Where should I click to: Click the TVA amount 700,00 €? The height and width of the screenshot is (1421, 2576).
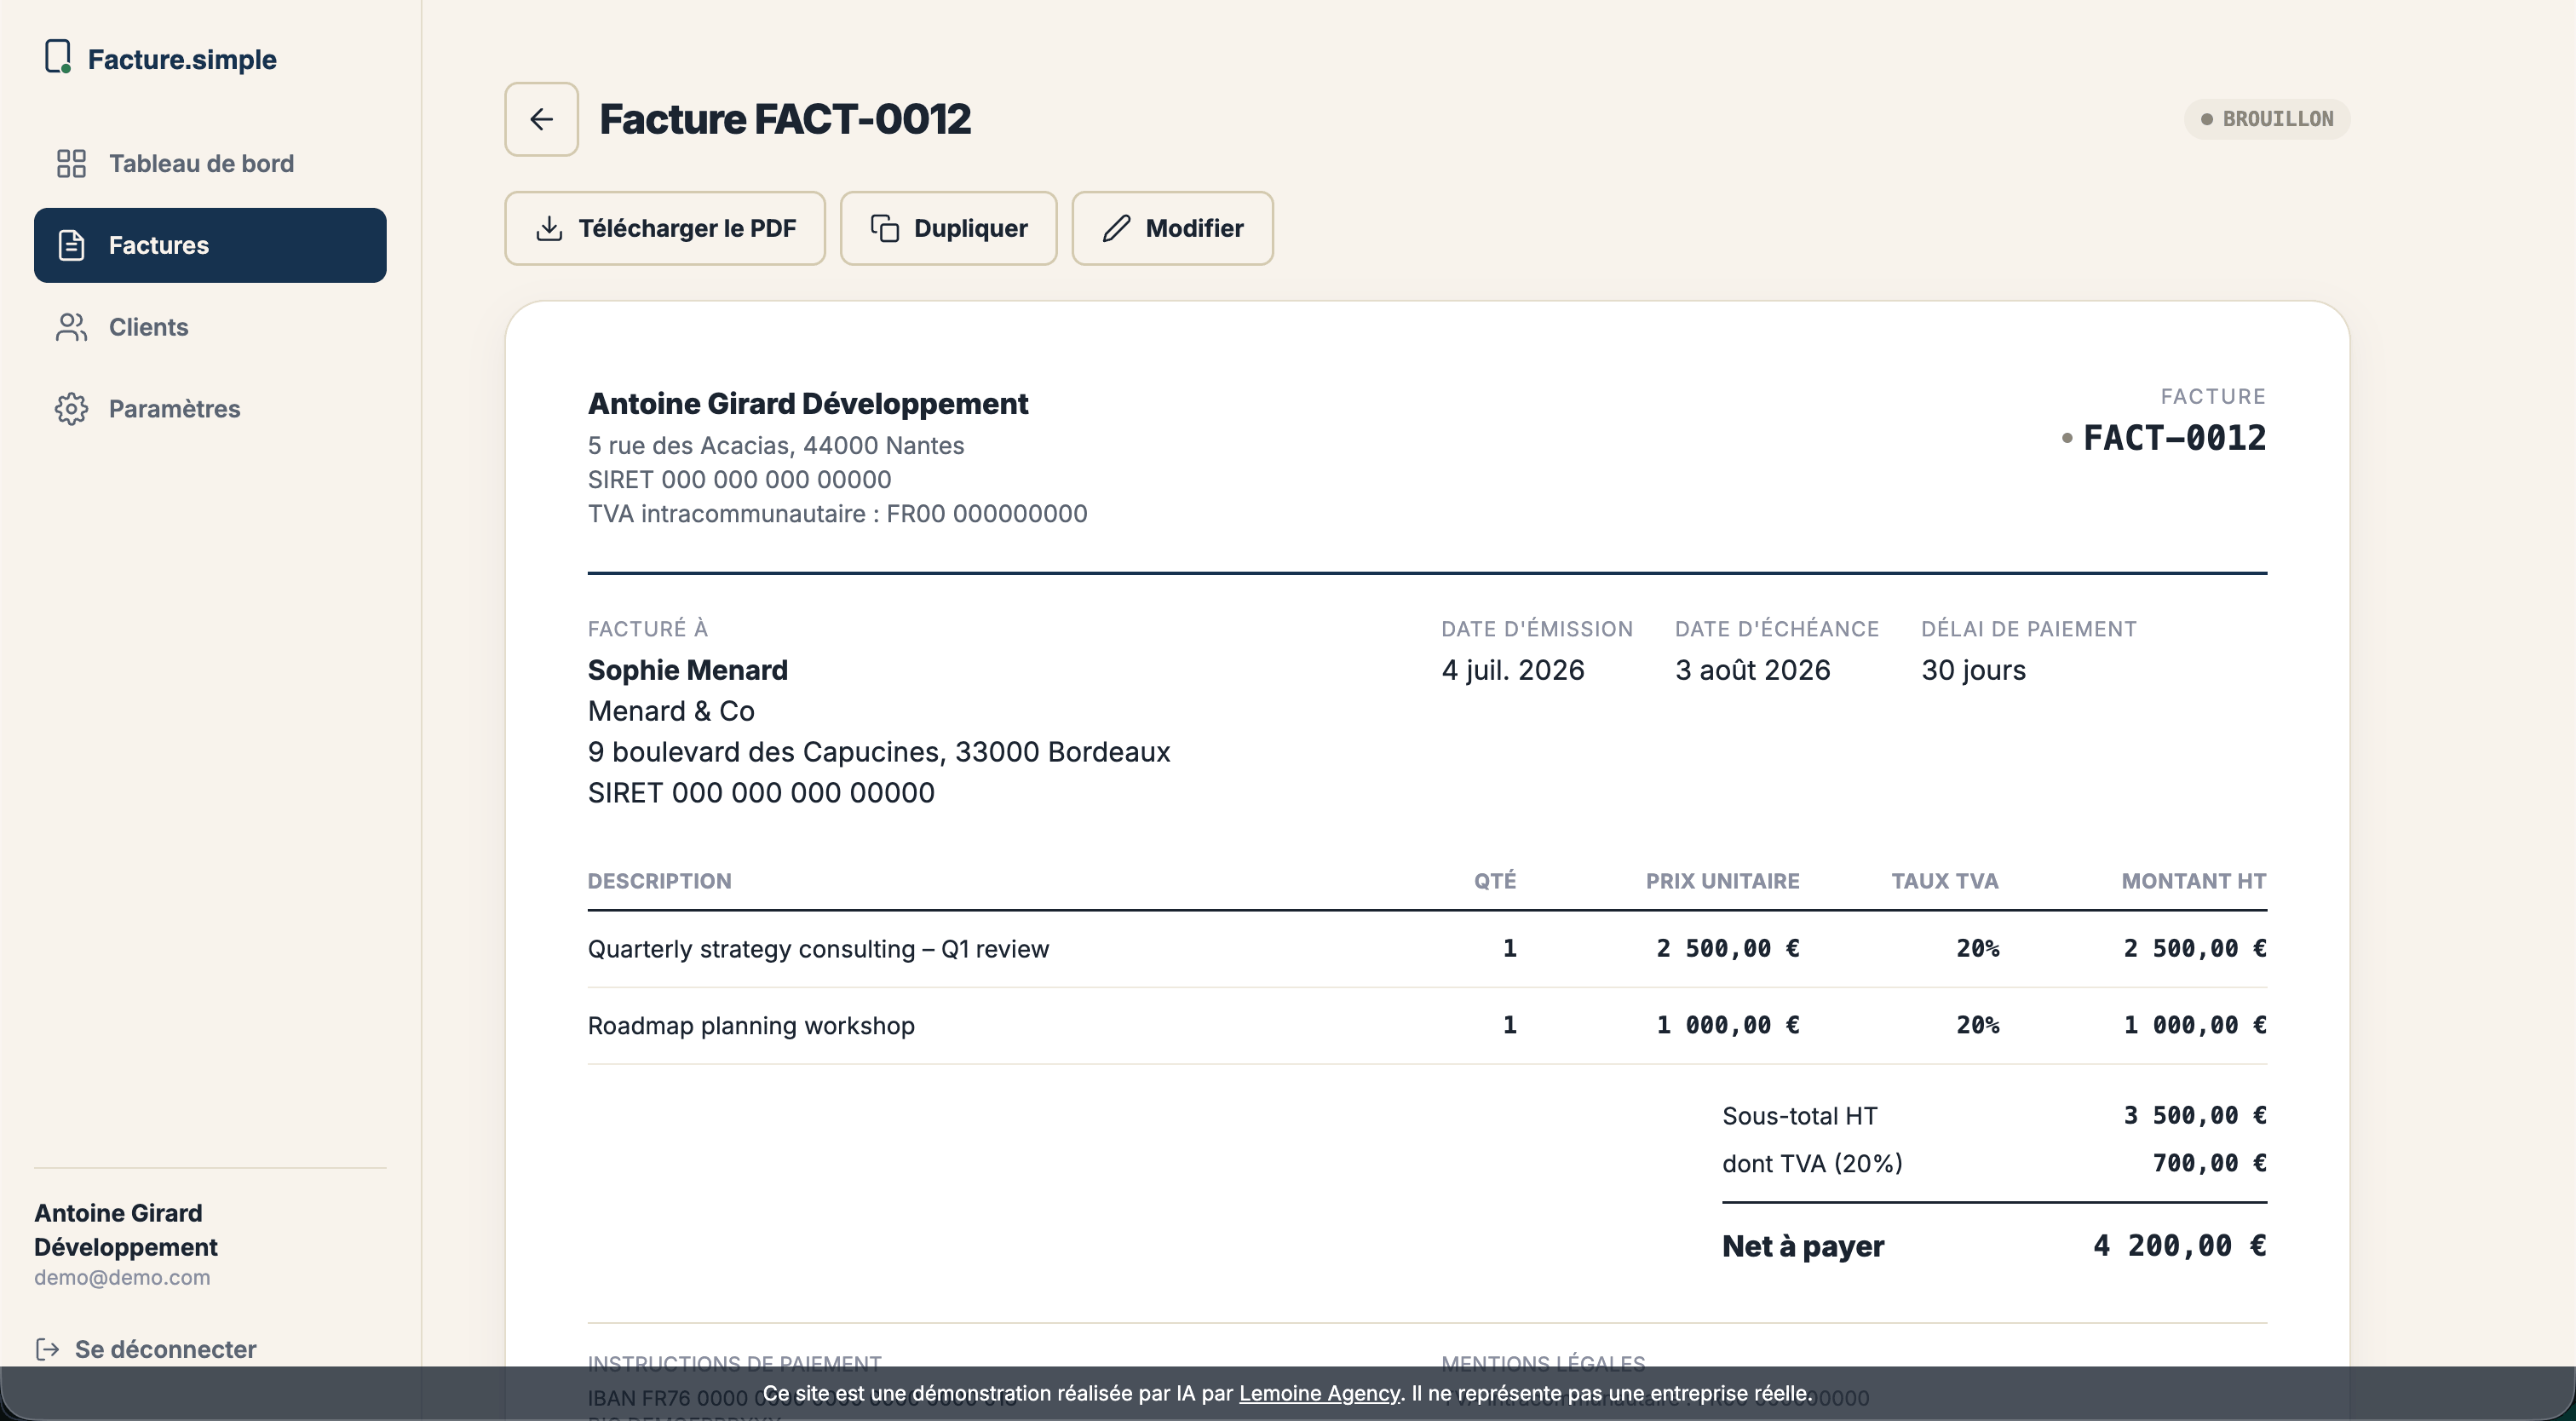2209,1163
